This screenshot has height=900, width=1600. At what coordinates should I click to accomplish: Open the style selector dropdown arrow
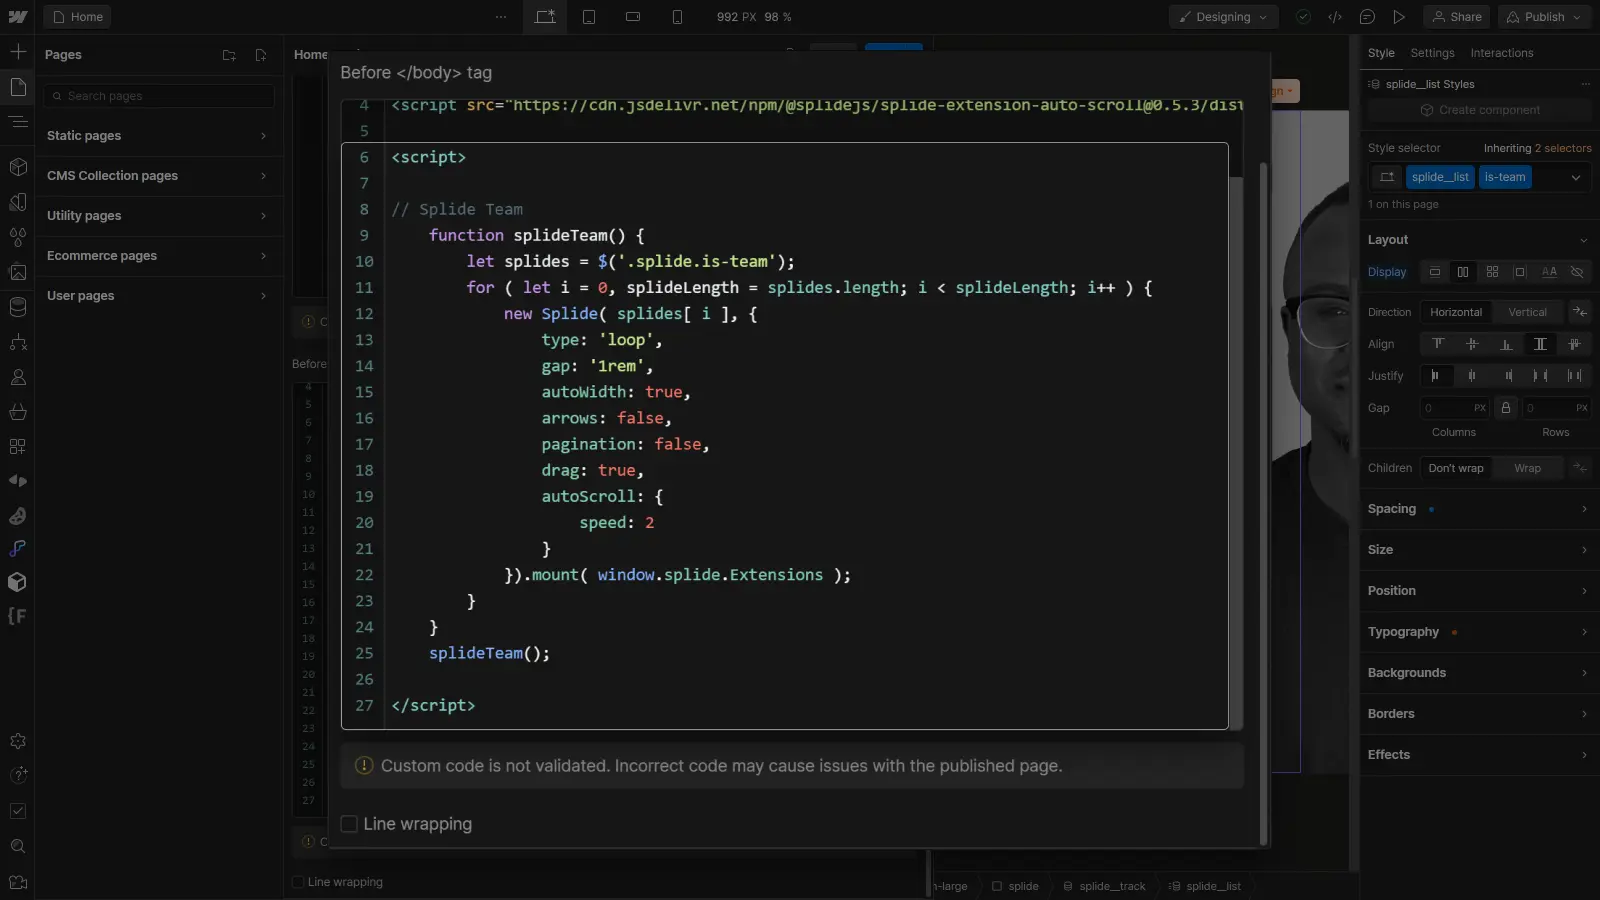(x=1576, y=177)
